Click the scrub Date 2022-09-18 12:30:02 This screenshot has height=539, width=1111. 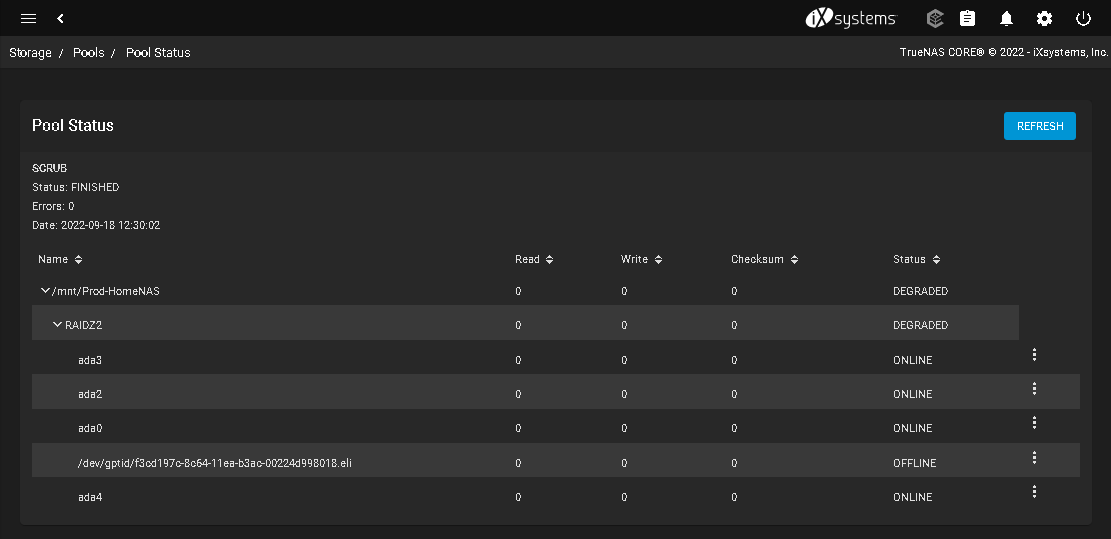[x=96, y=225]
